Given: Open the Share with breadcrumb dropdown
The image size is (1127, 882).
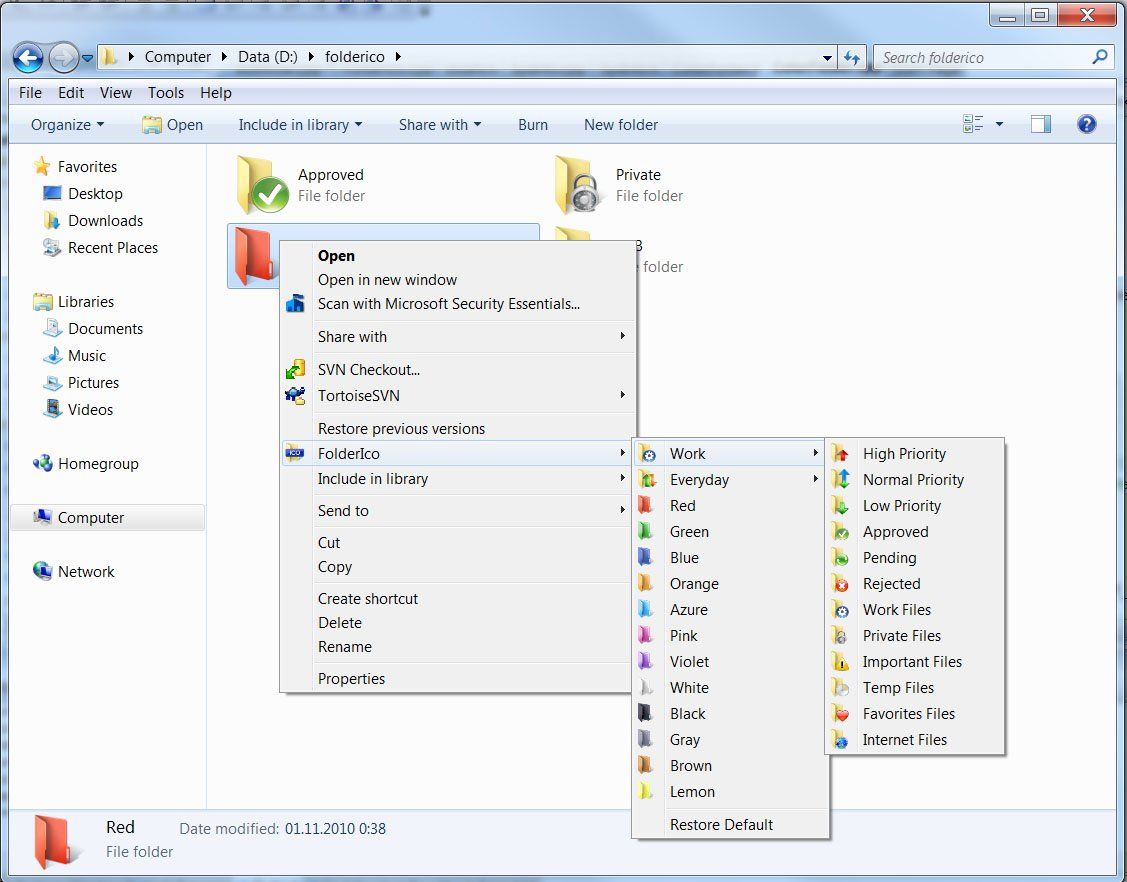Looking at the screenshot, I should pyautogui.click(x=440, y=124).
